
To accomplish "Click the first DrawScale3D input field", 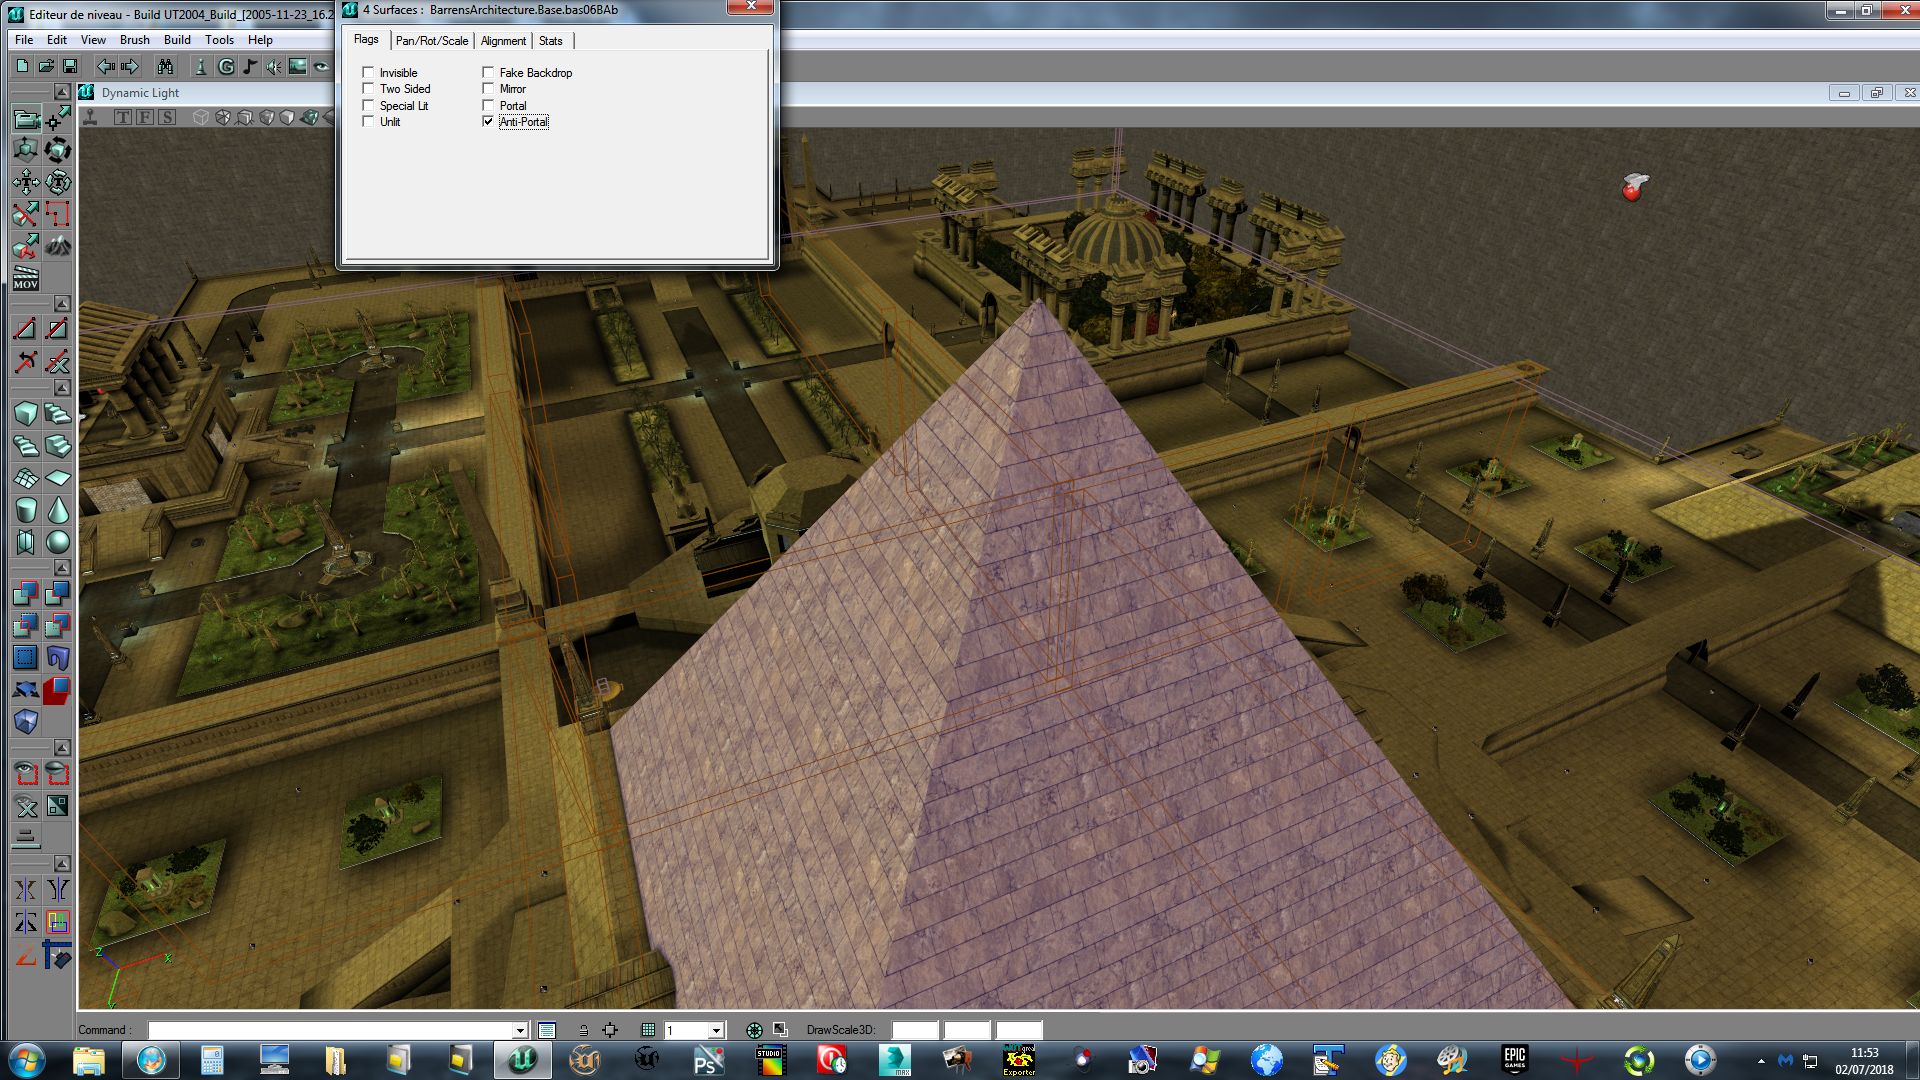I will coord(914,1030).
